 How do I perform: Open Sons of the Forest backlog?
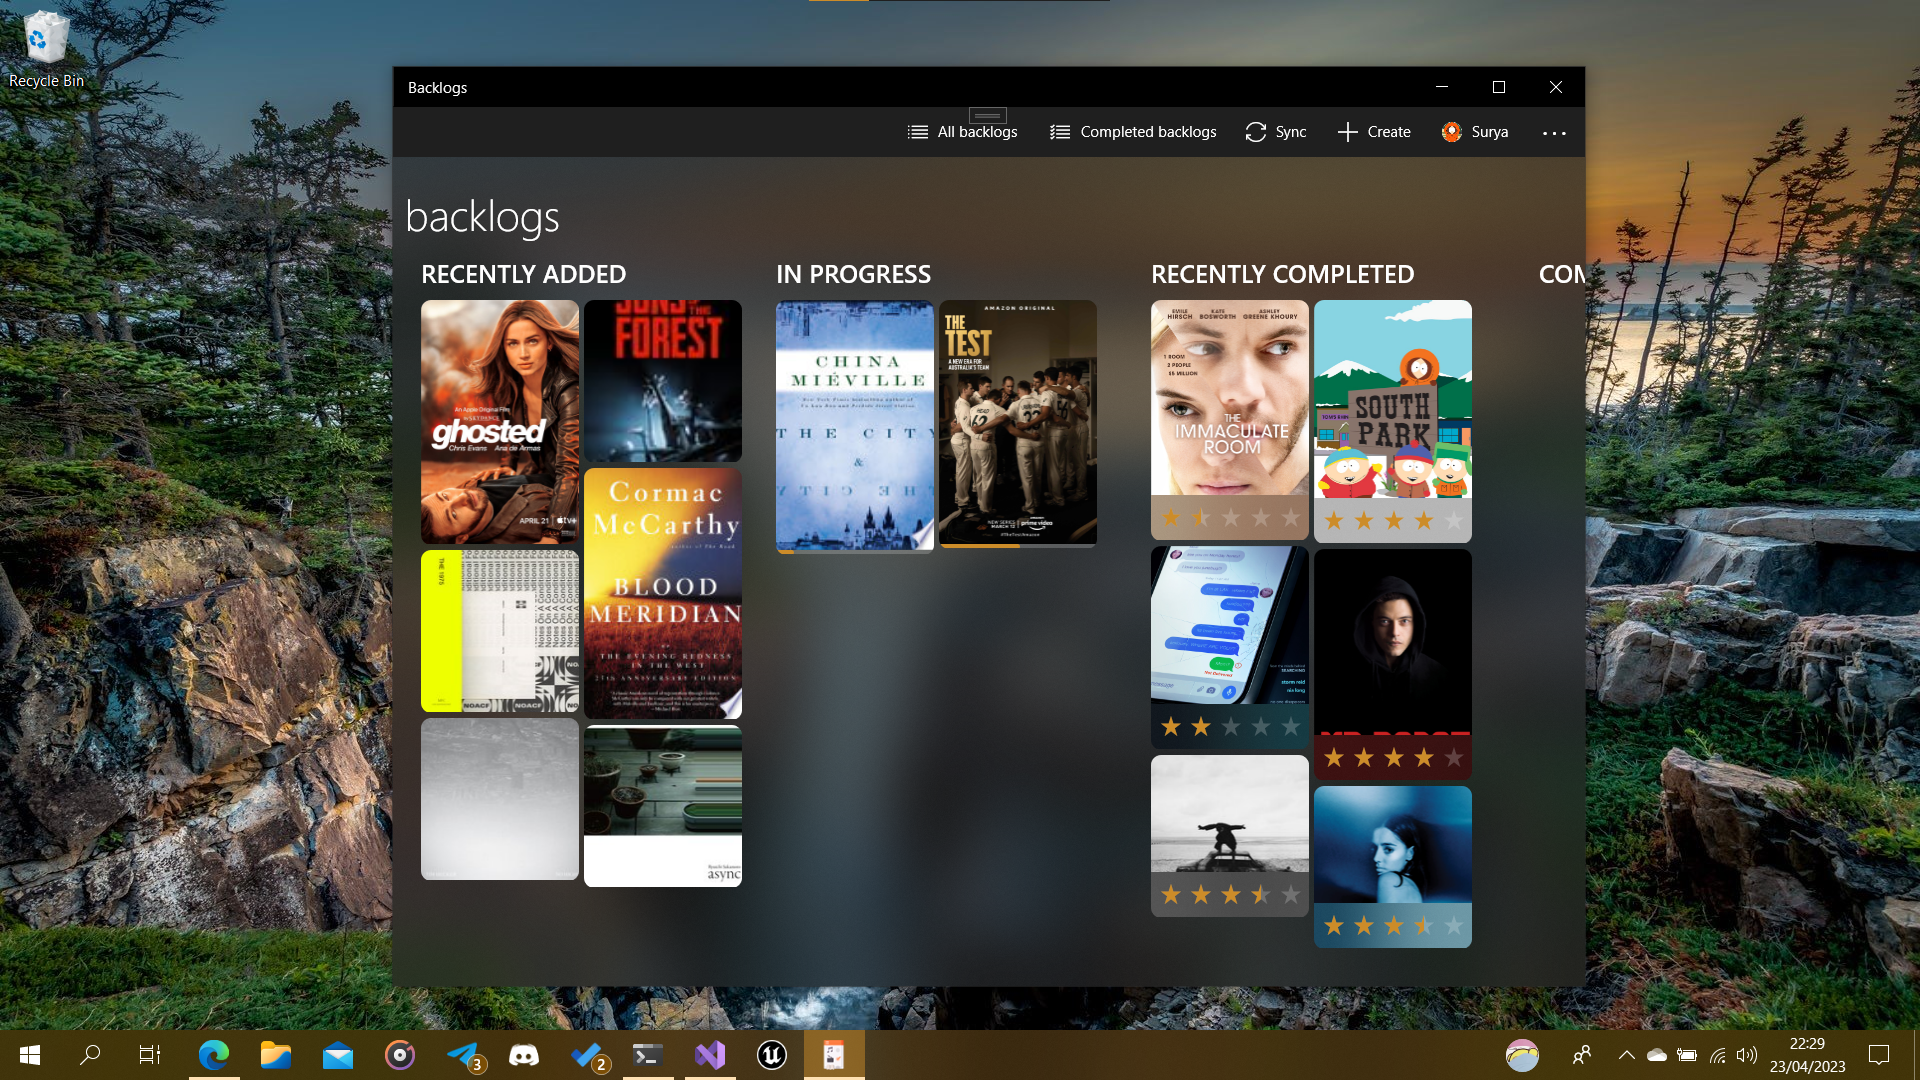[x=663, y=380]
